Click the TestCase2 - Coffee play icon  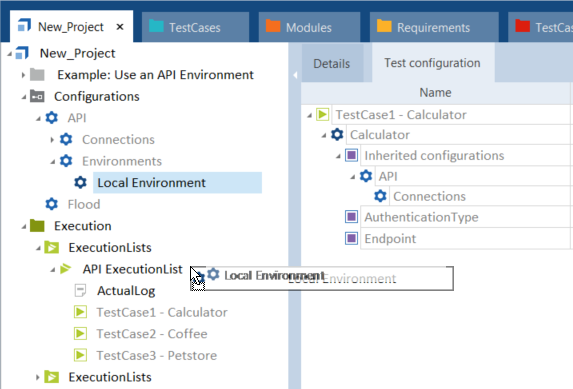[x=80, y=333]
